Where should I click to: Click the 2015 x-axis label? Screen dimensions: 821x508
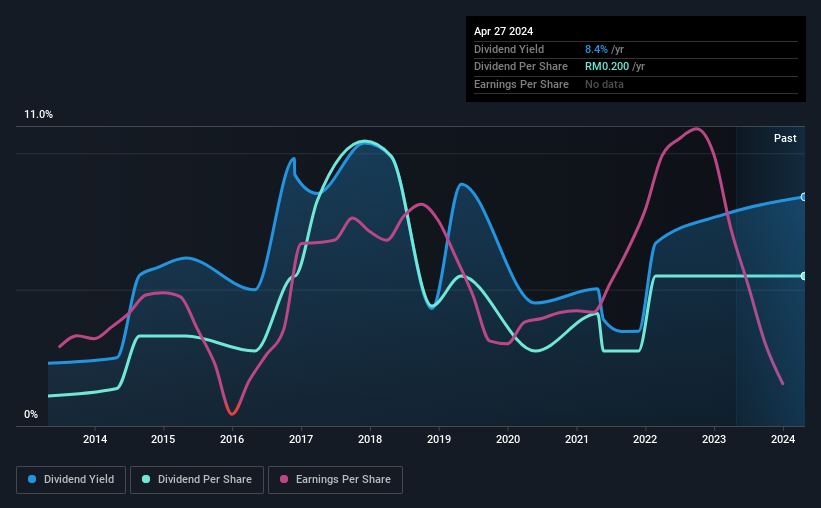pyautogui.click(x=163, y=439)
